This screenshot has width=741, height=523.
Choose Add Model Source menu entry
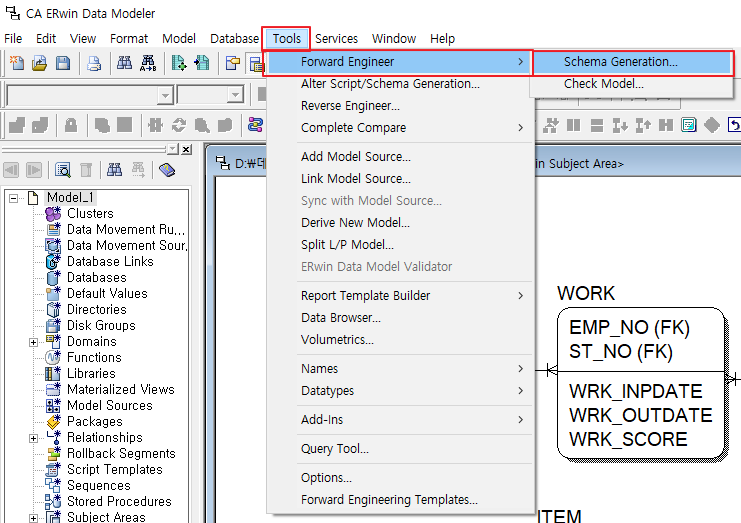400,156
